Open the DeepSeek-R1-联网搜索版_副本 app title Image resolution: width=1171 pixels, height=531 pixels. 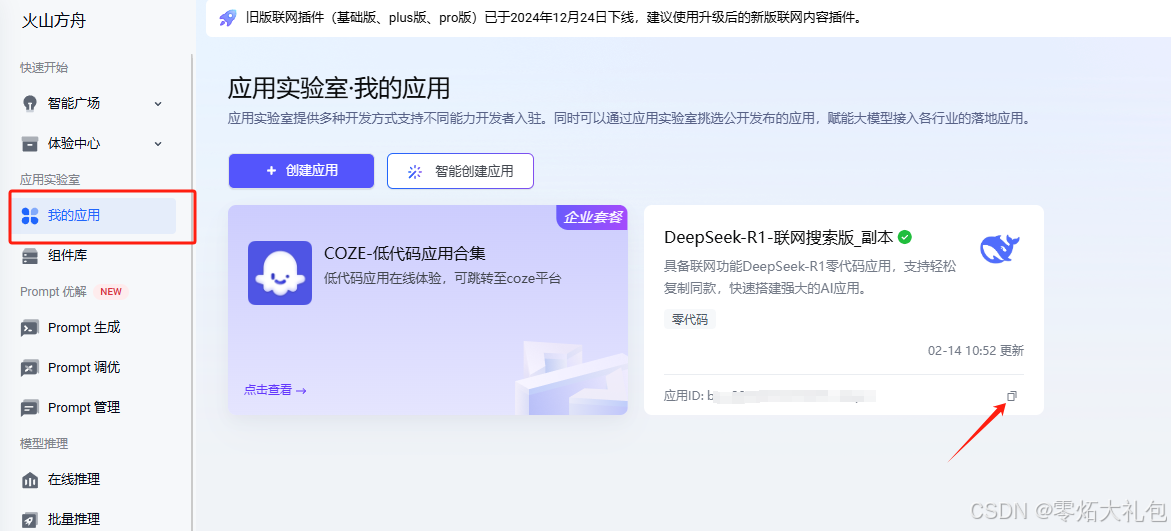(x=778, y=237)
